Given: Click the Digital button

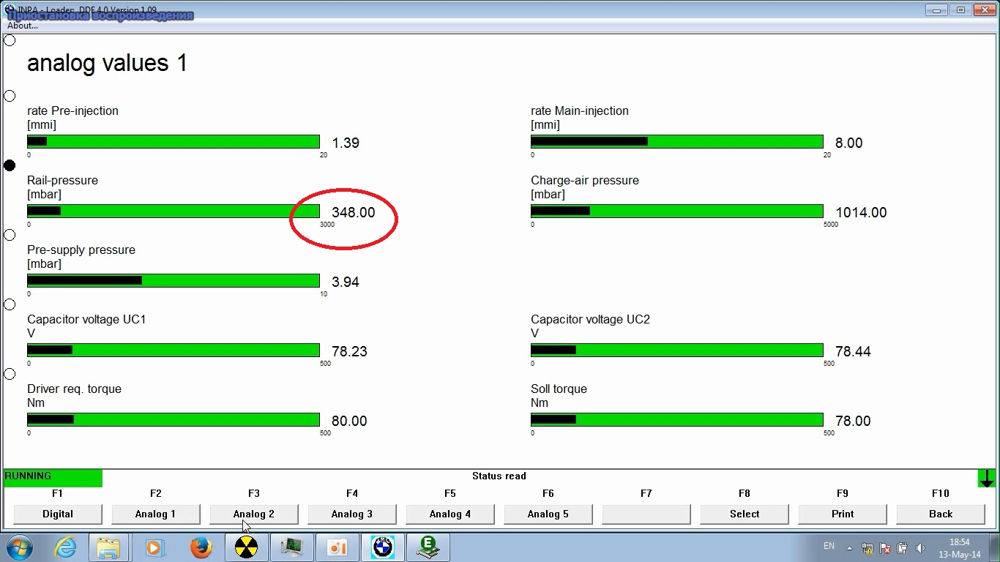Looking at the screenshot, I should [57, 514].
